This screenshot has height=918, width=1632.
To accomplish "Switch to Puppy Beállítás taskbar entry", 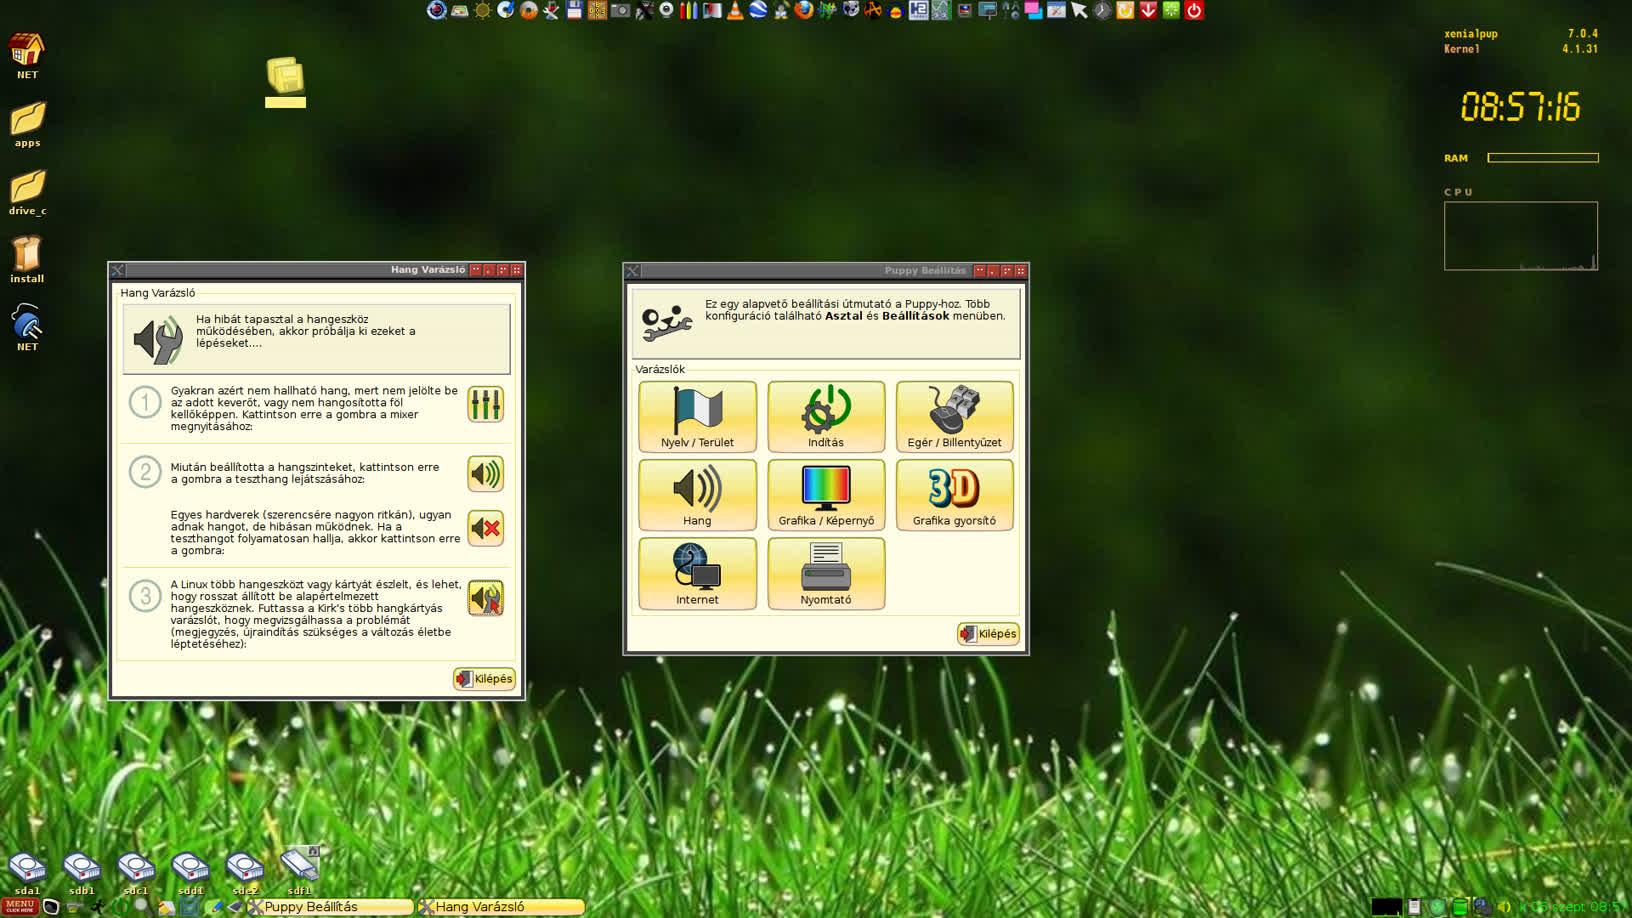I will pos(330,907).
